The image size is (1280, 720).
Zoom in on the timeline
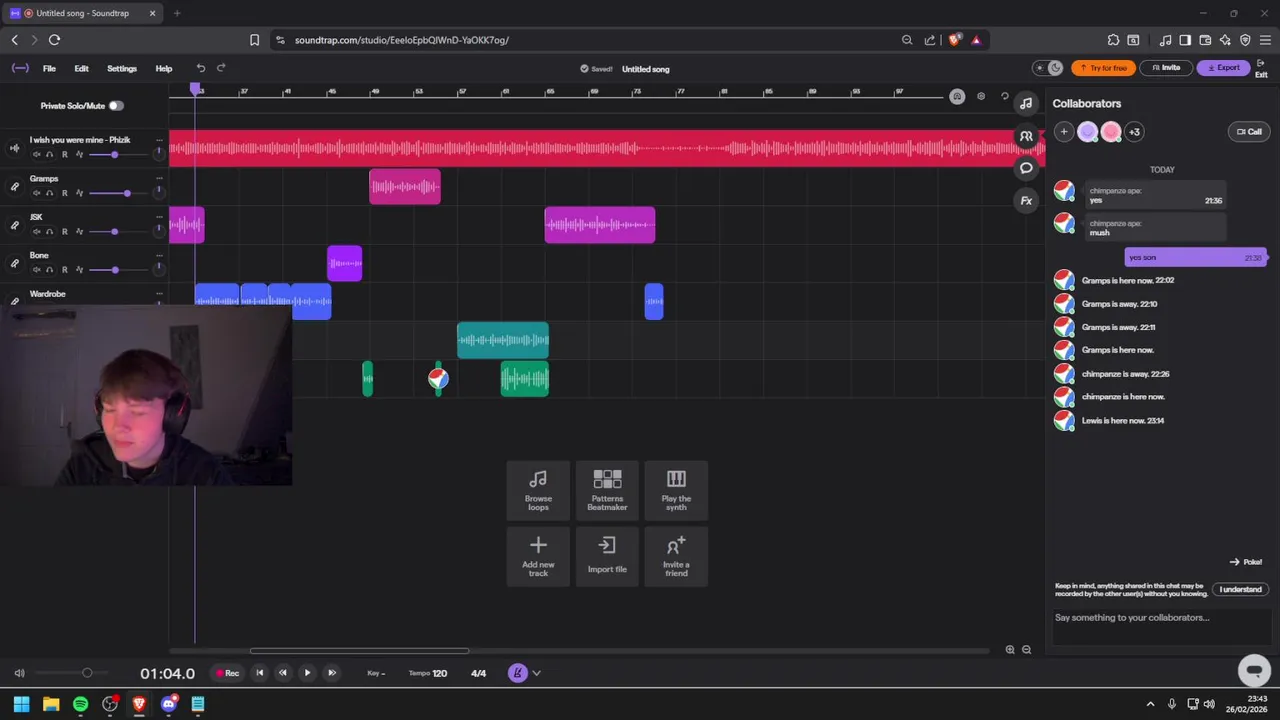1010,650
